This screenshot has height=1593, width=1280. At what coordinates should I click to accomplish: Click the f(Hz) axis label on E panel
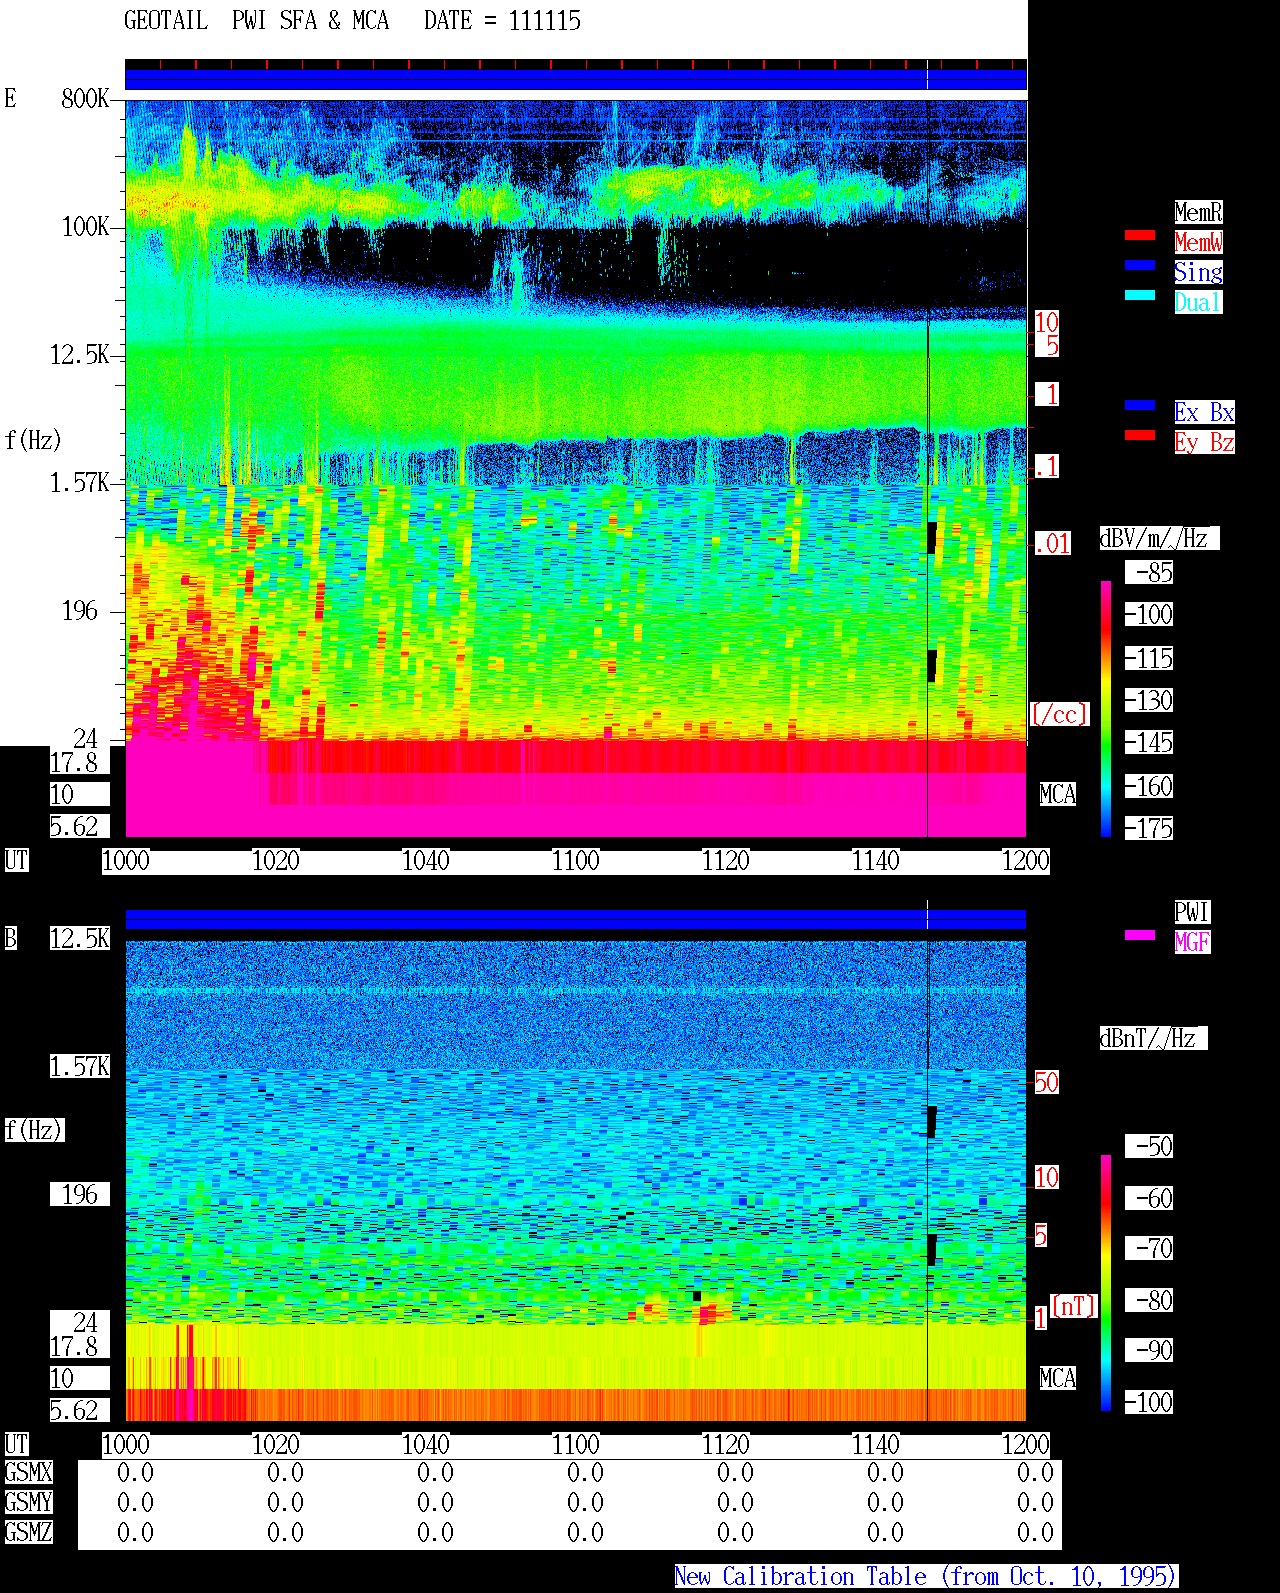[34, 439]
